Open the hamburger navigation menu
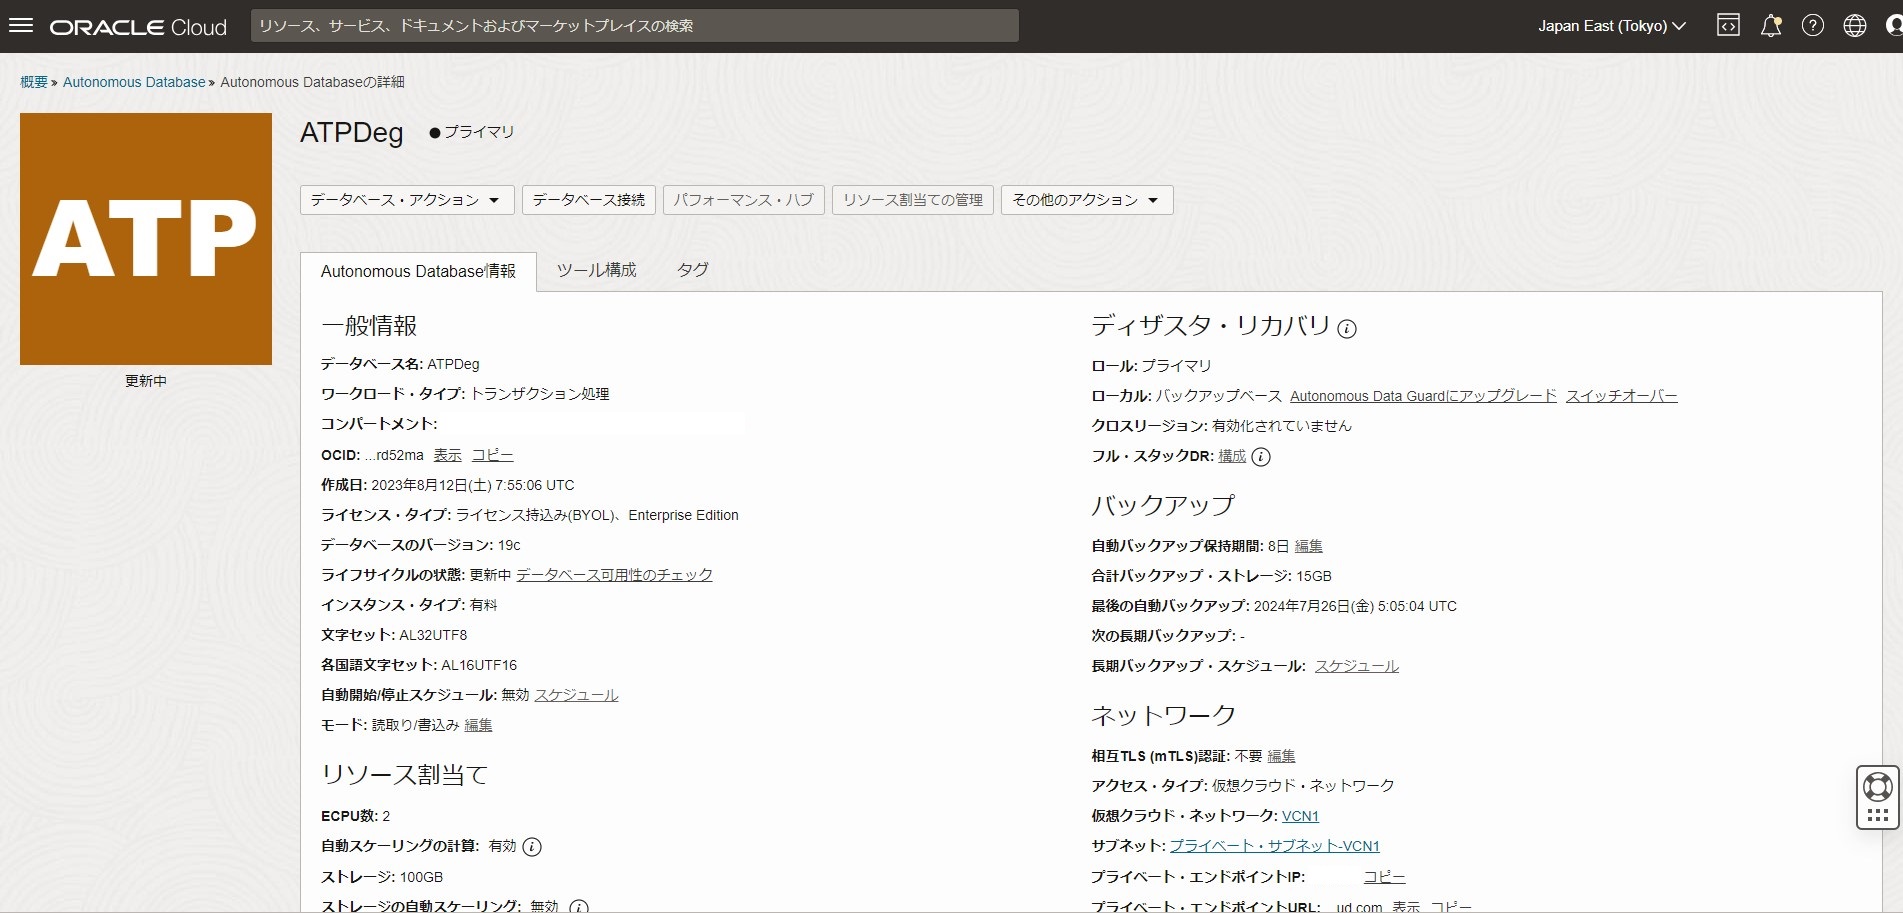Viewport: 1903px width, 913px height. coord(21,26)
